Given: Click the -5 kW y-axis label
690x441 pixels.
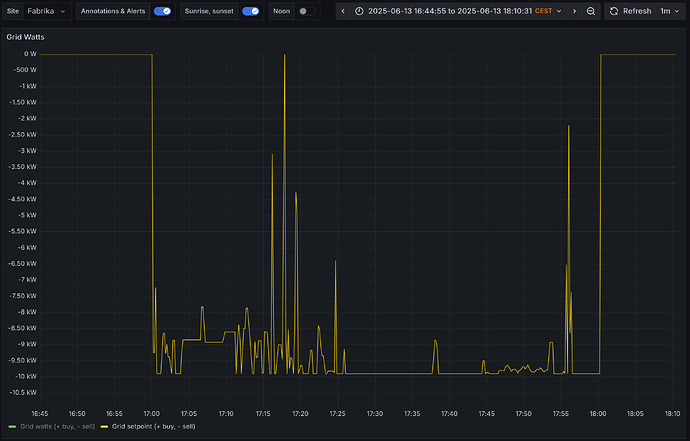Looking at the screenshot, I should coord(28,215).
